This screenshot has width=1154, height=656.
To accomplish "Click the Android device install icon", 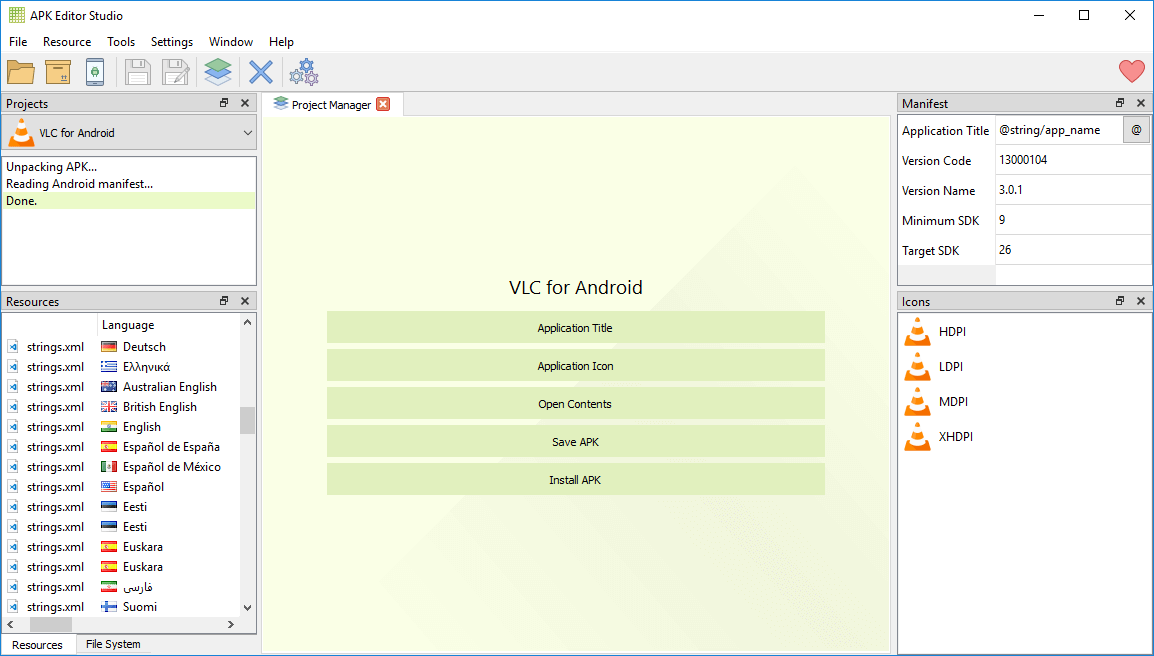I will tap(95, 71).
